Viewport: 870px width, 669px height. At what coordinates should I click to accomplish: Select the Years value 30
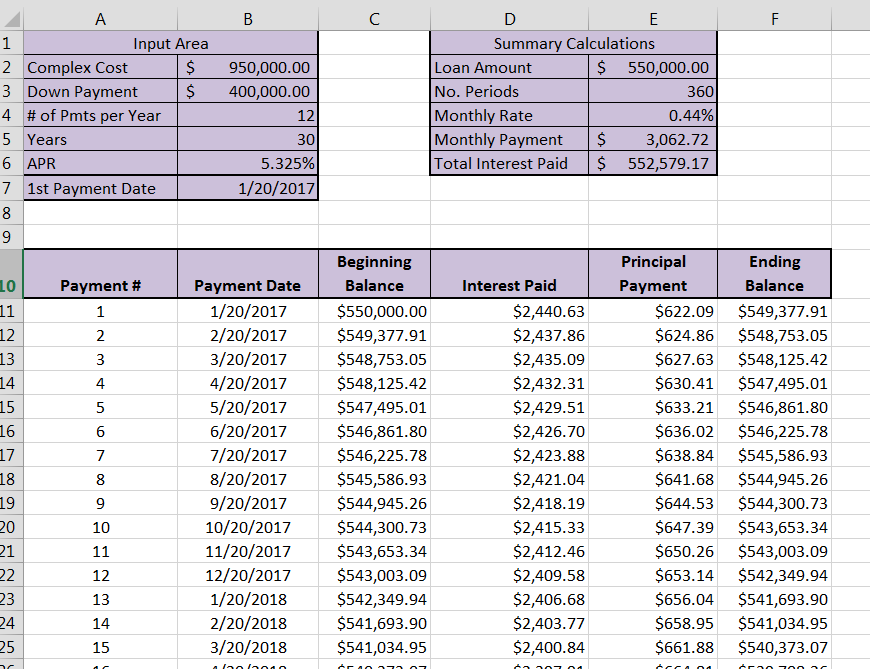[248, 139]
